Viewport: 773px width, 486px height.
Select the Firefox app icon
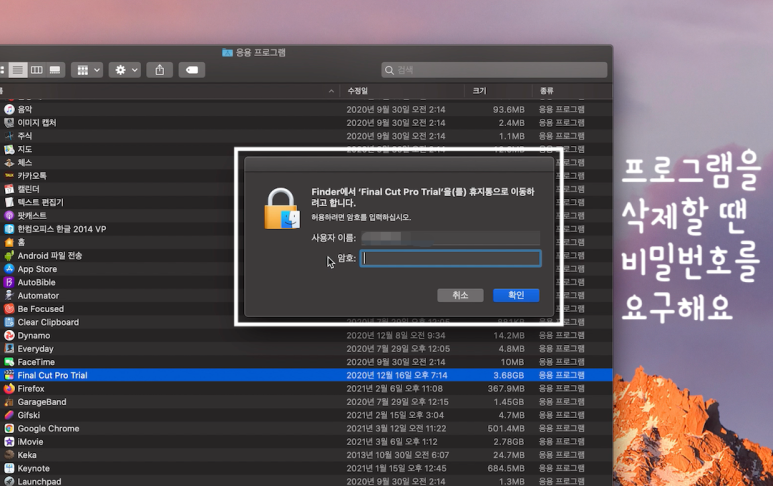coord(9,389)
